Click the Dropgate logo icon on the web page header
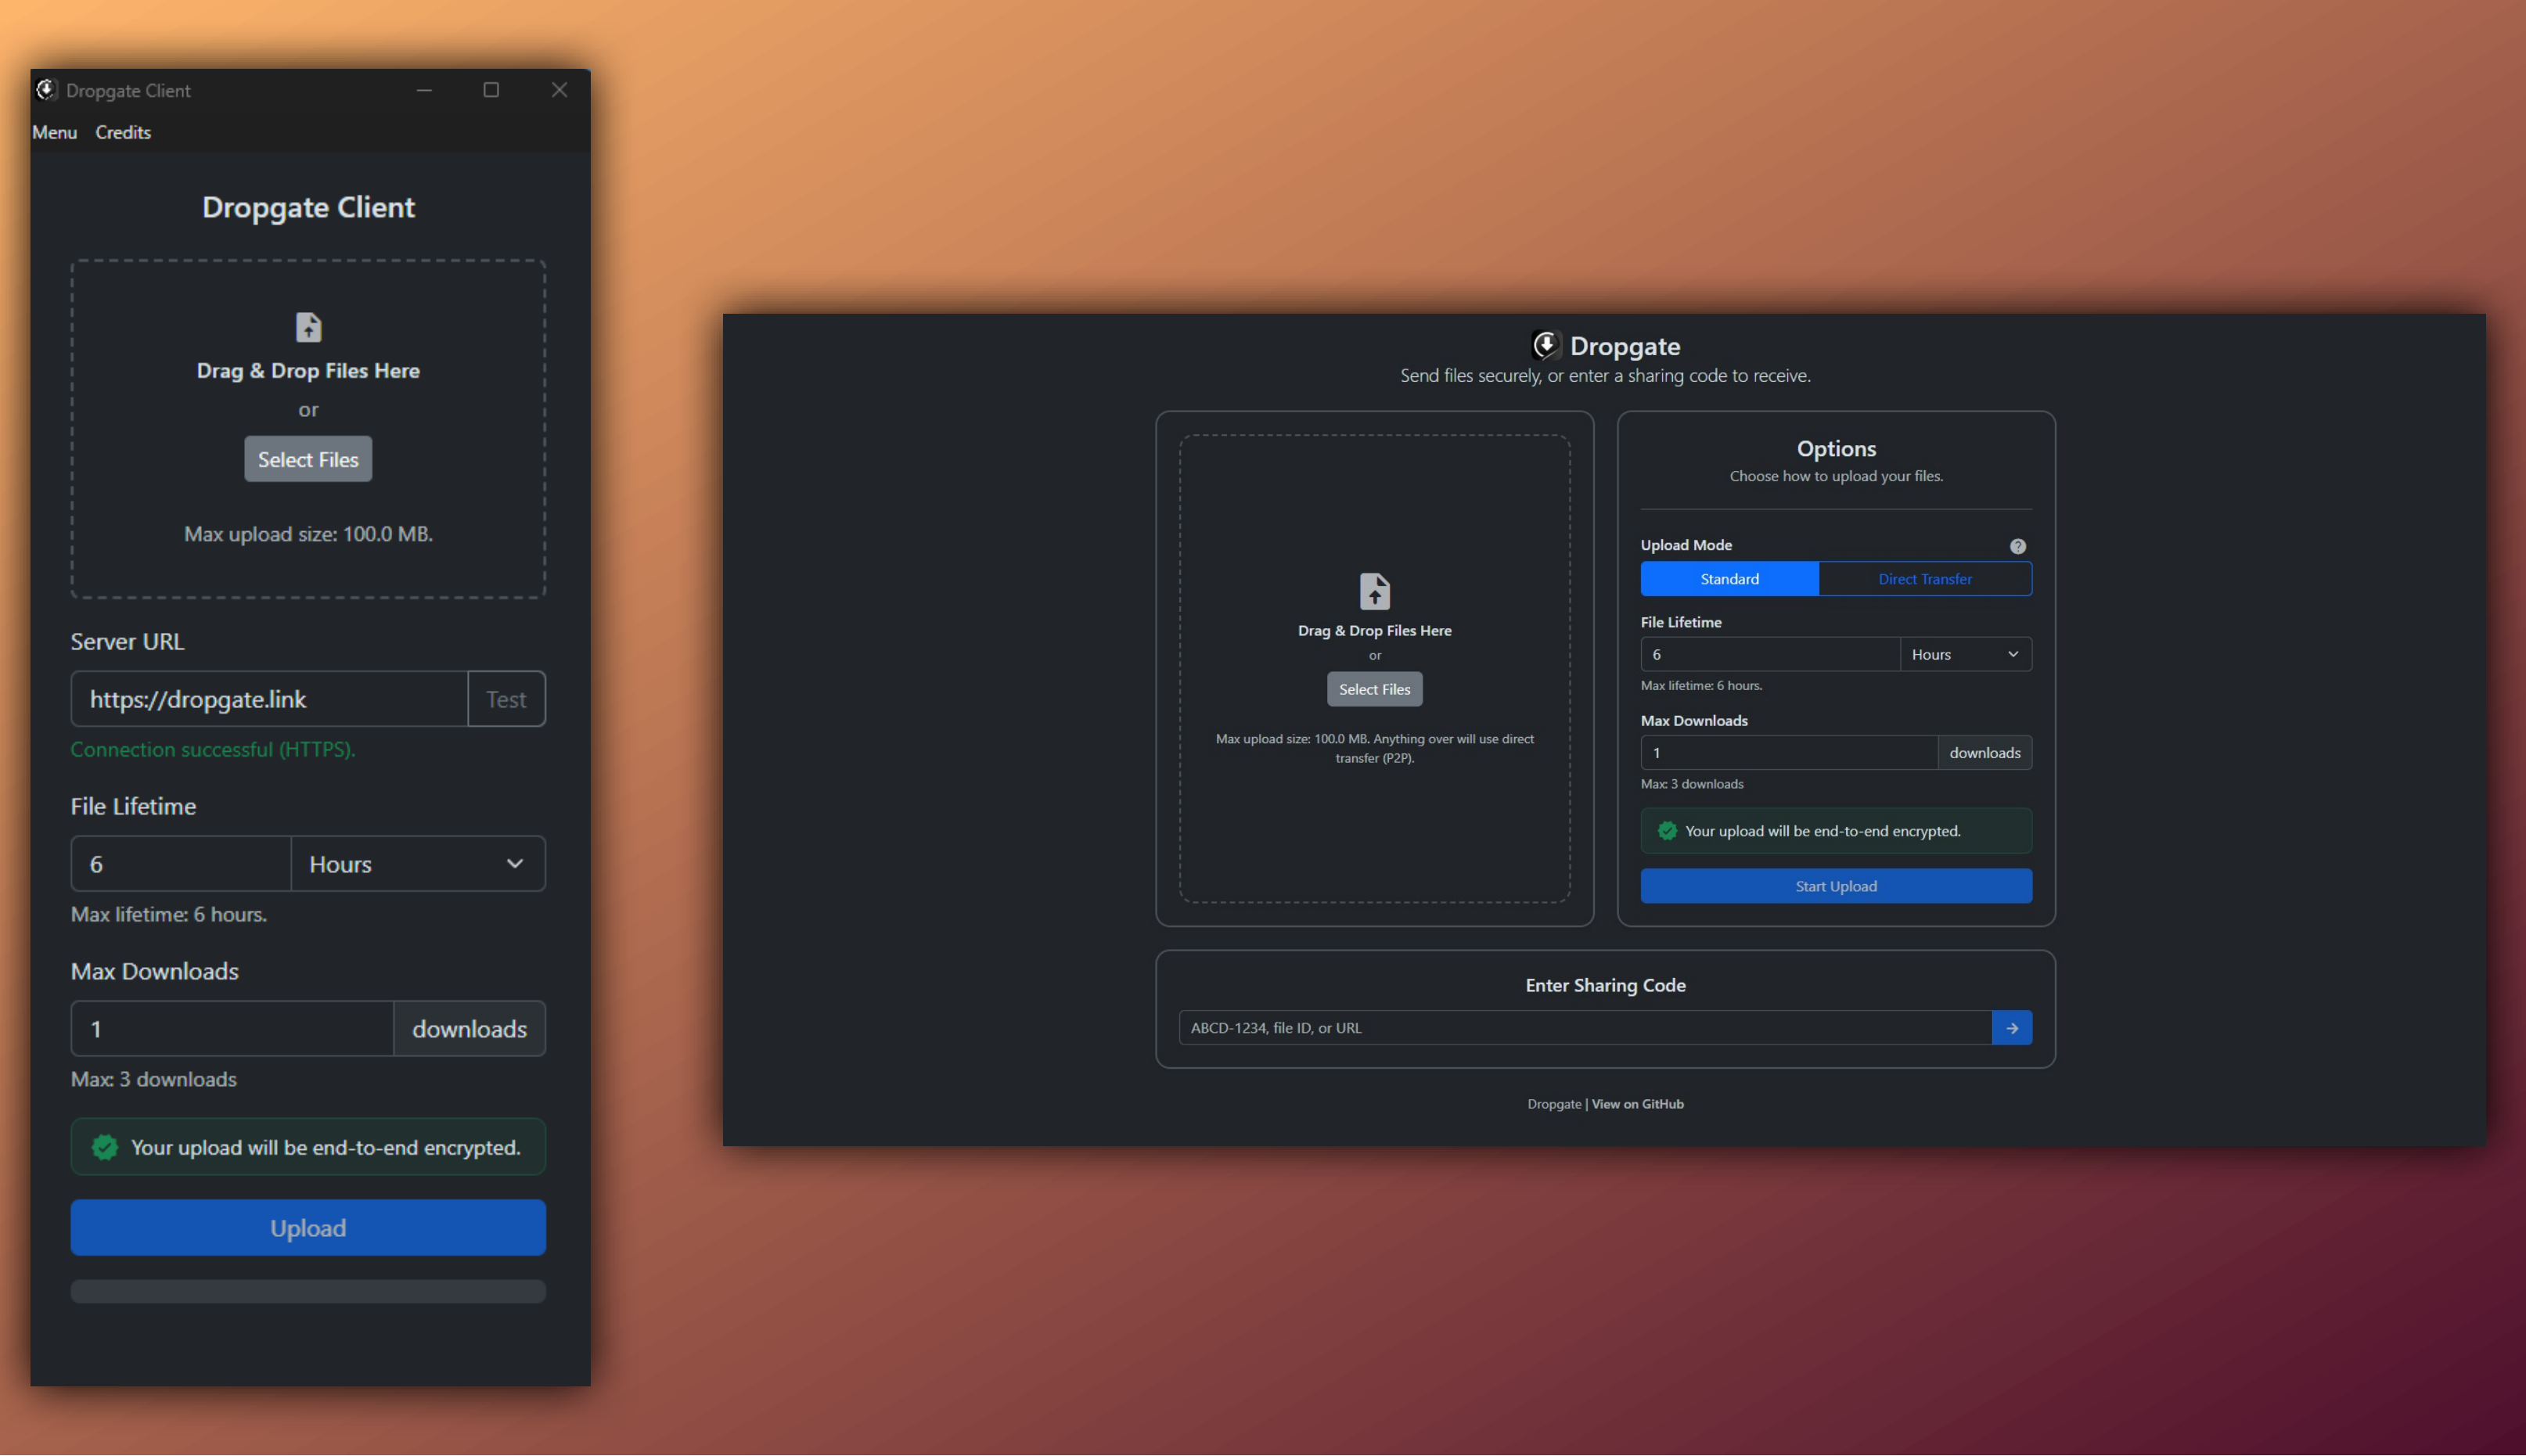 pos(1546,346)
